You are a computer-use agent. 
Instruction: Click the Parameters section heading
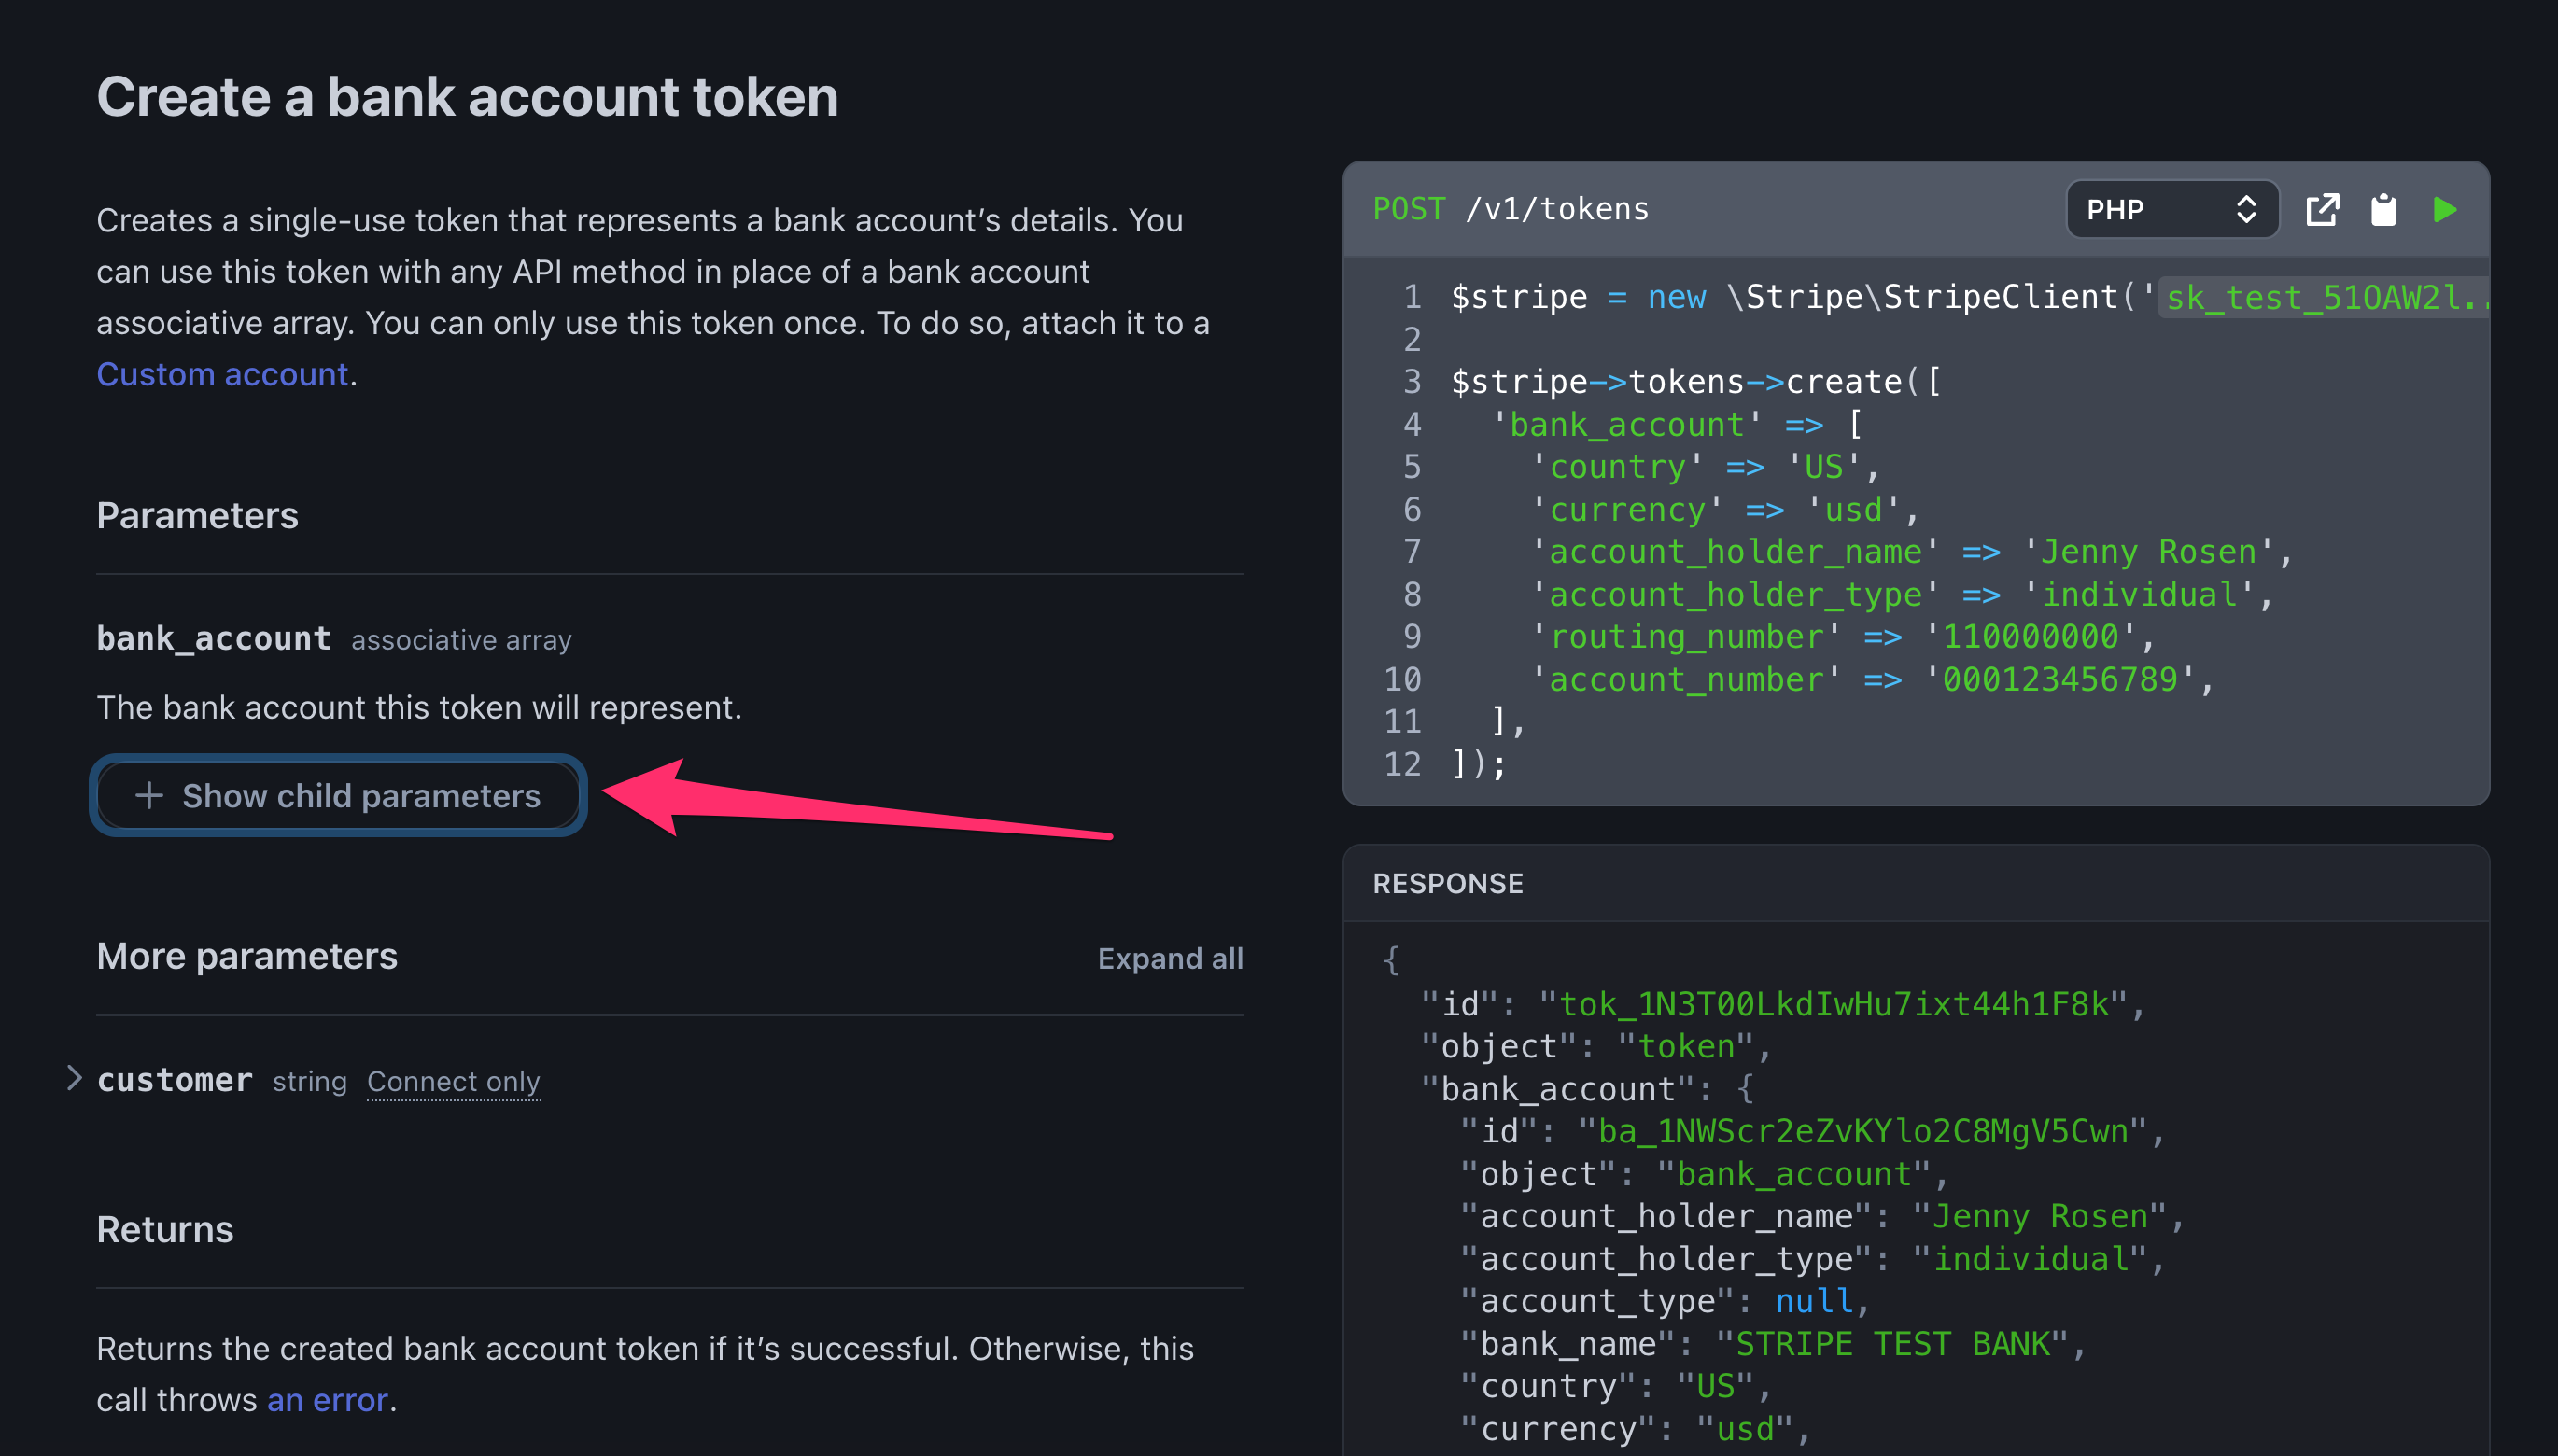pyautogui.click(x=197, y=515)
